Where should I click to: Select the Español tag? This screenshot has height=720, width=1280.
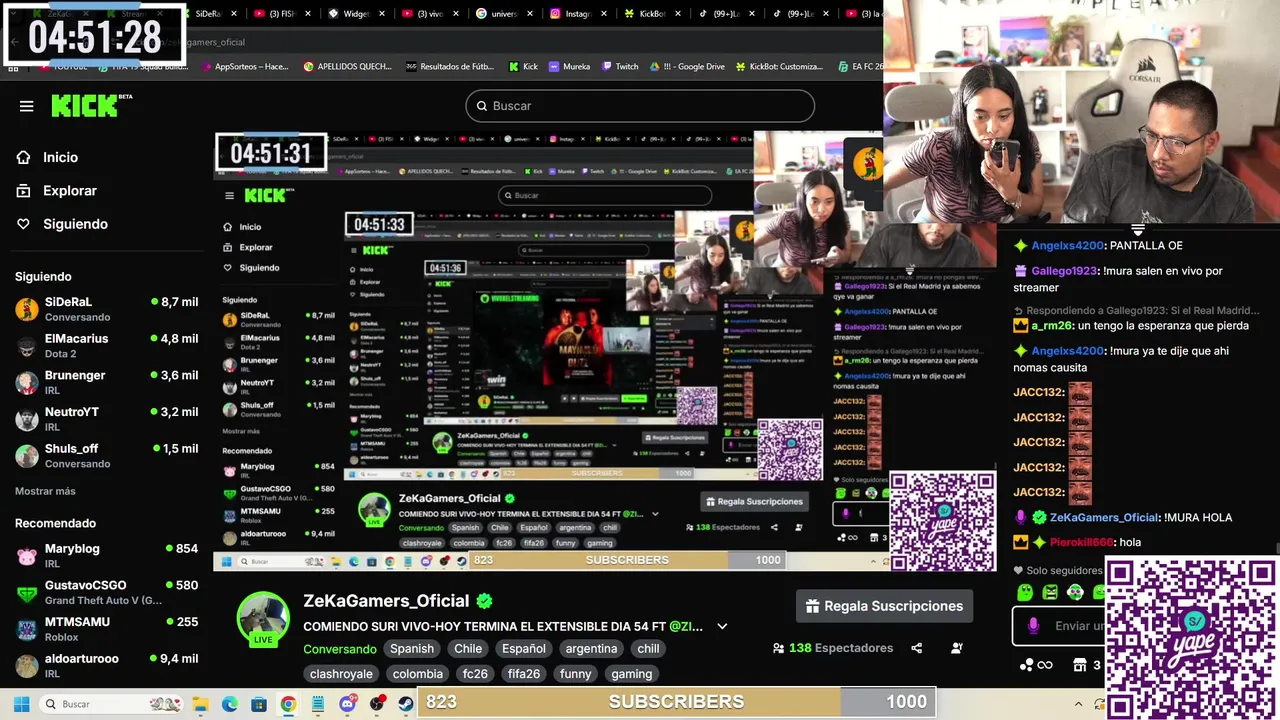click(524, 648)
